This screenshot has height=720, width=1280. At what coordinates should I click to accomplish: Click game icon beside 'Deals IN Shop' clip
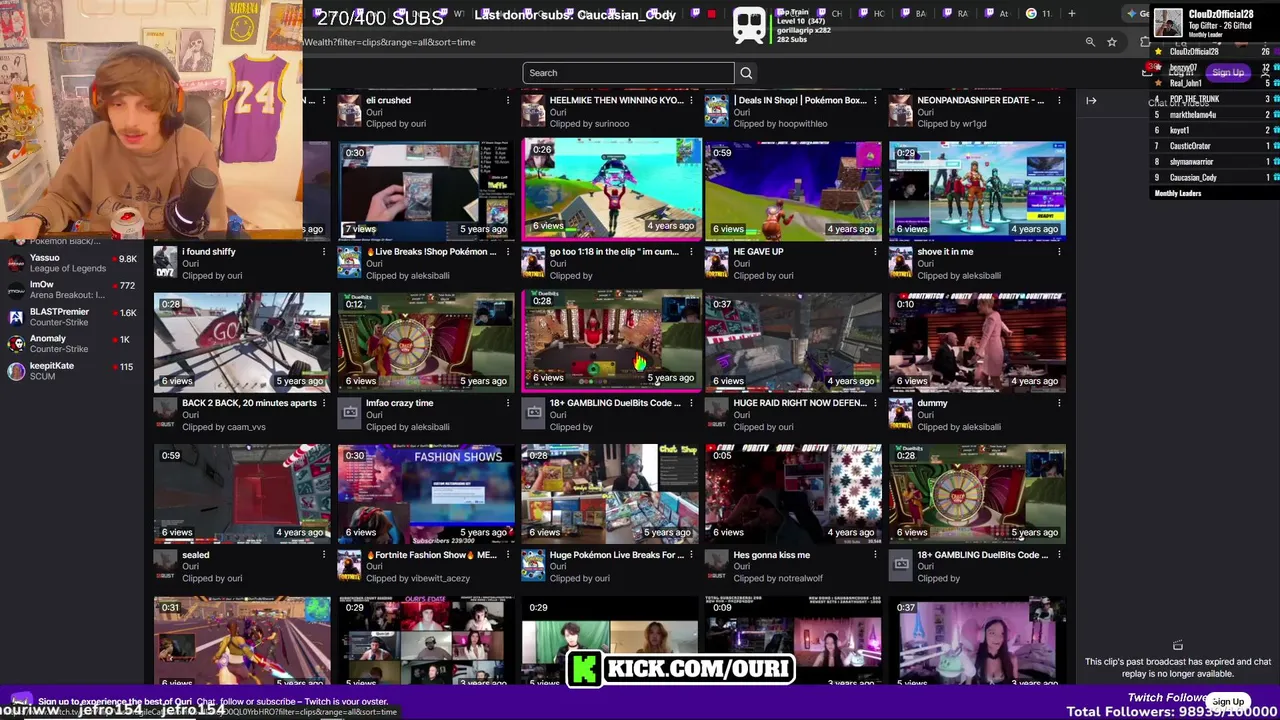[x=717, y=112]
